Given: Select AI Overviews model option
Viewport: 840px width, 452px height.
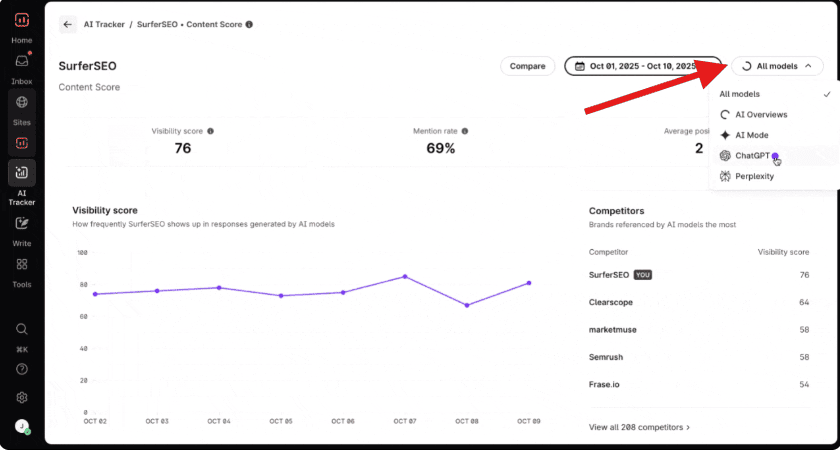Looking at the screenshot, I should pyautogui.click(x=774, y=115).
